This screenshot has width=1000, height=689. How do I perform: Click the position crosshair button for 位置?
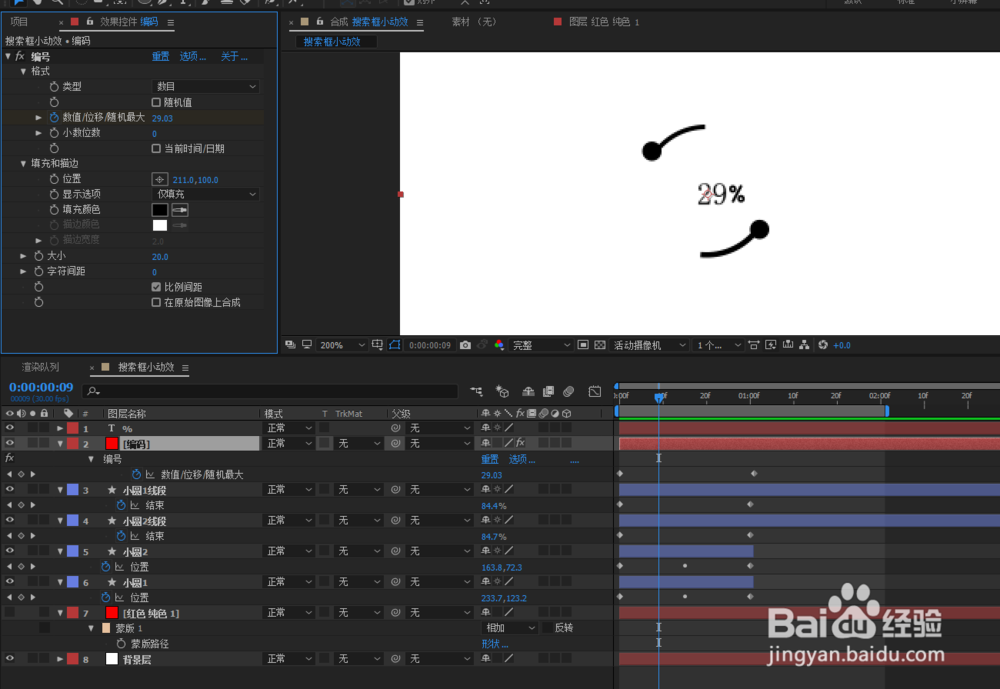(x=159, y=179)
